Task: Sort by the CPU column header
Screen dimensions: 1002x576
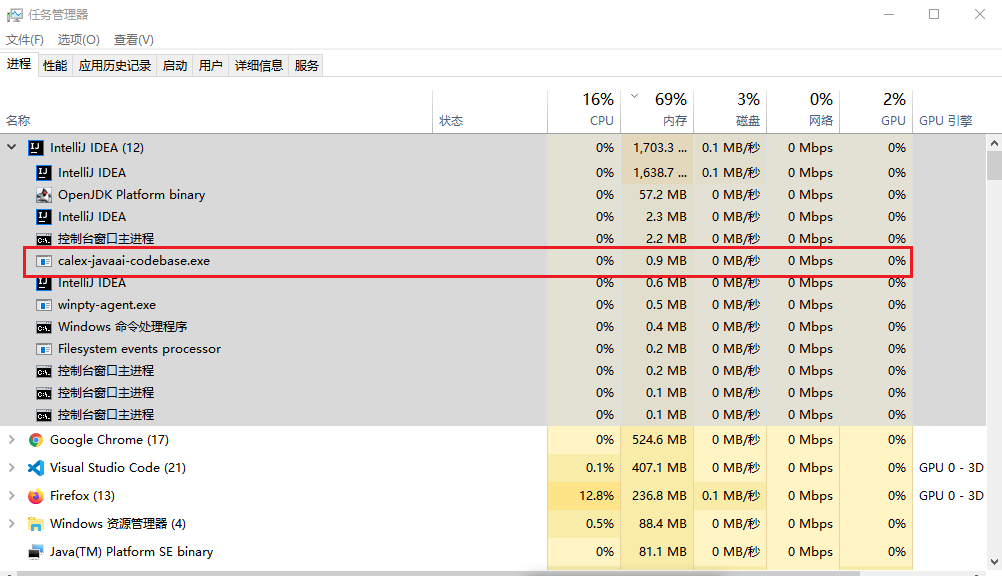Action: click(584, 111)
